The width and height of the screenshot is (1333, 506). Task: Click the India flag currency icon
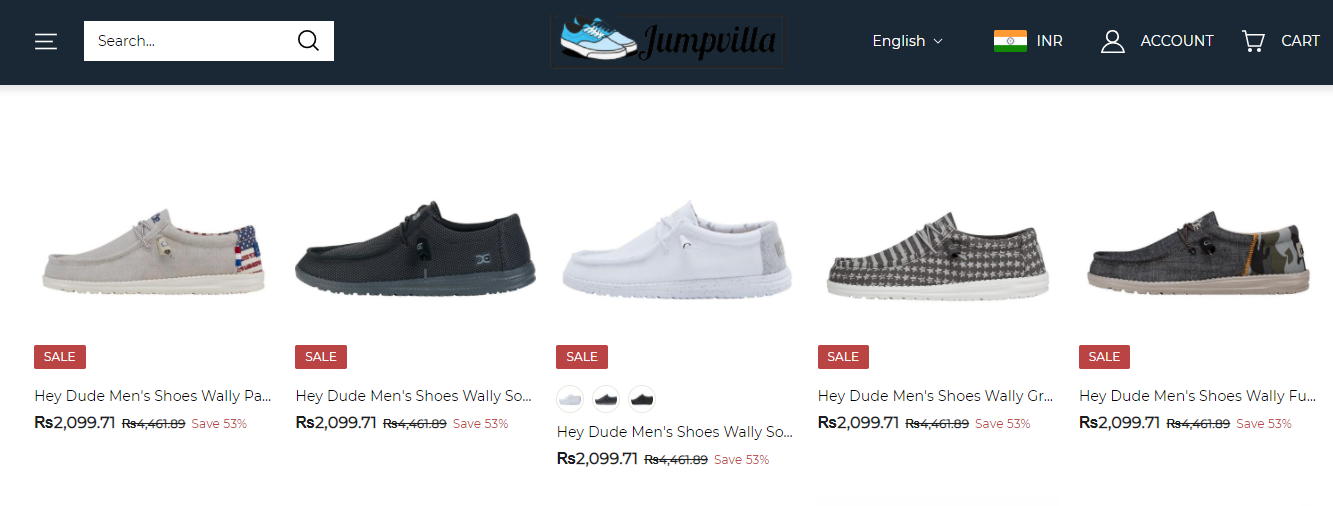coord(1010,41)
